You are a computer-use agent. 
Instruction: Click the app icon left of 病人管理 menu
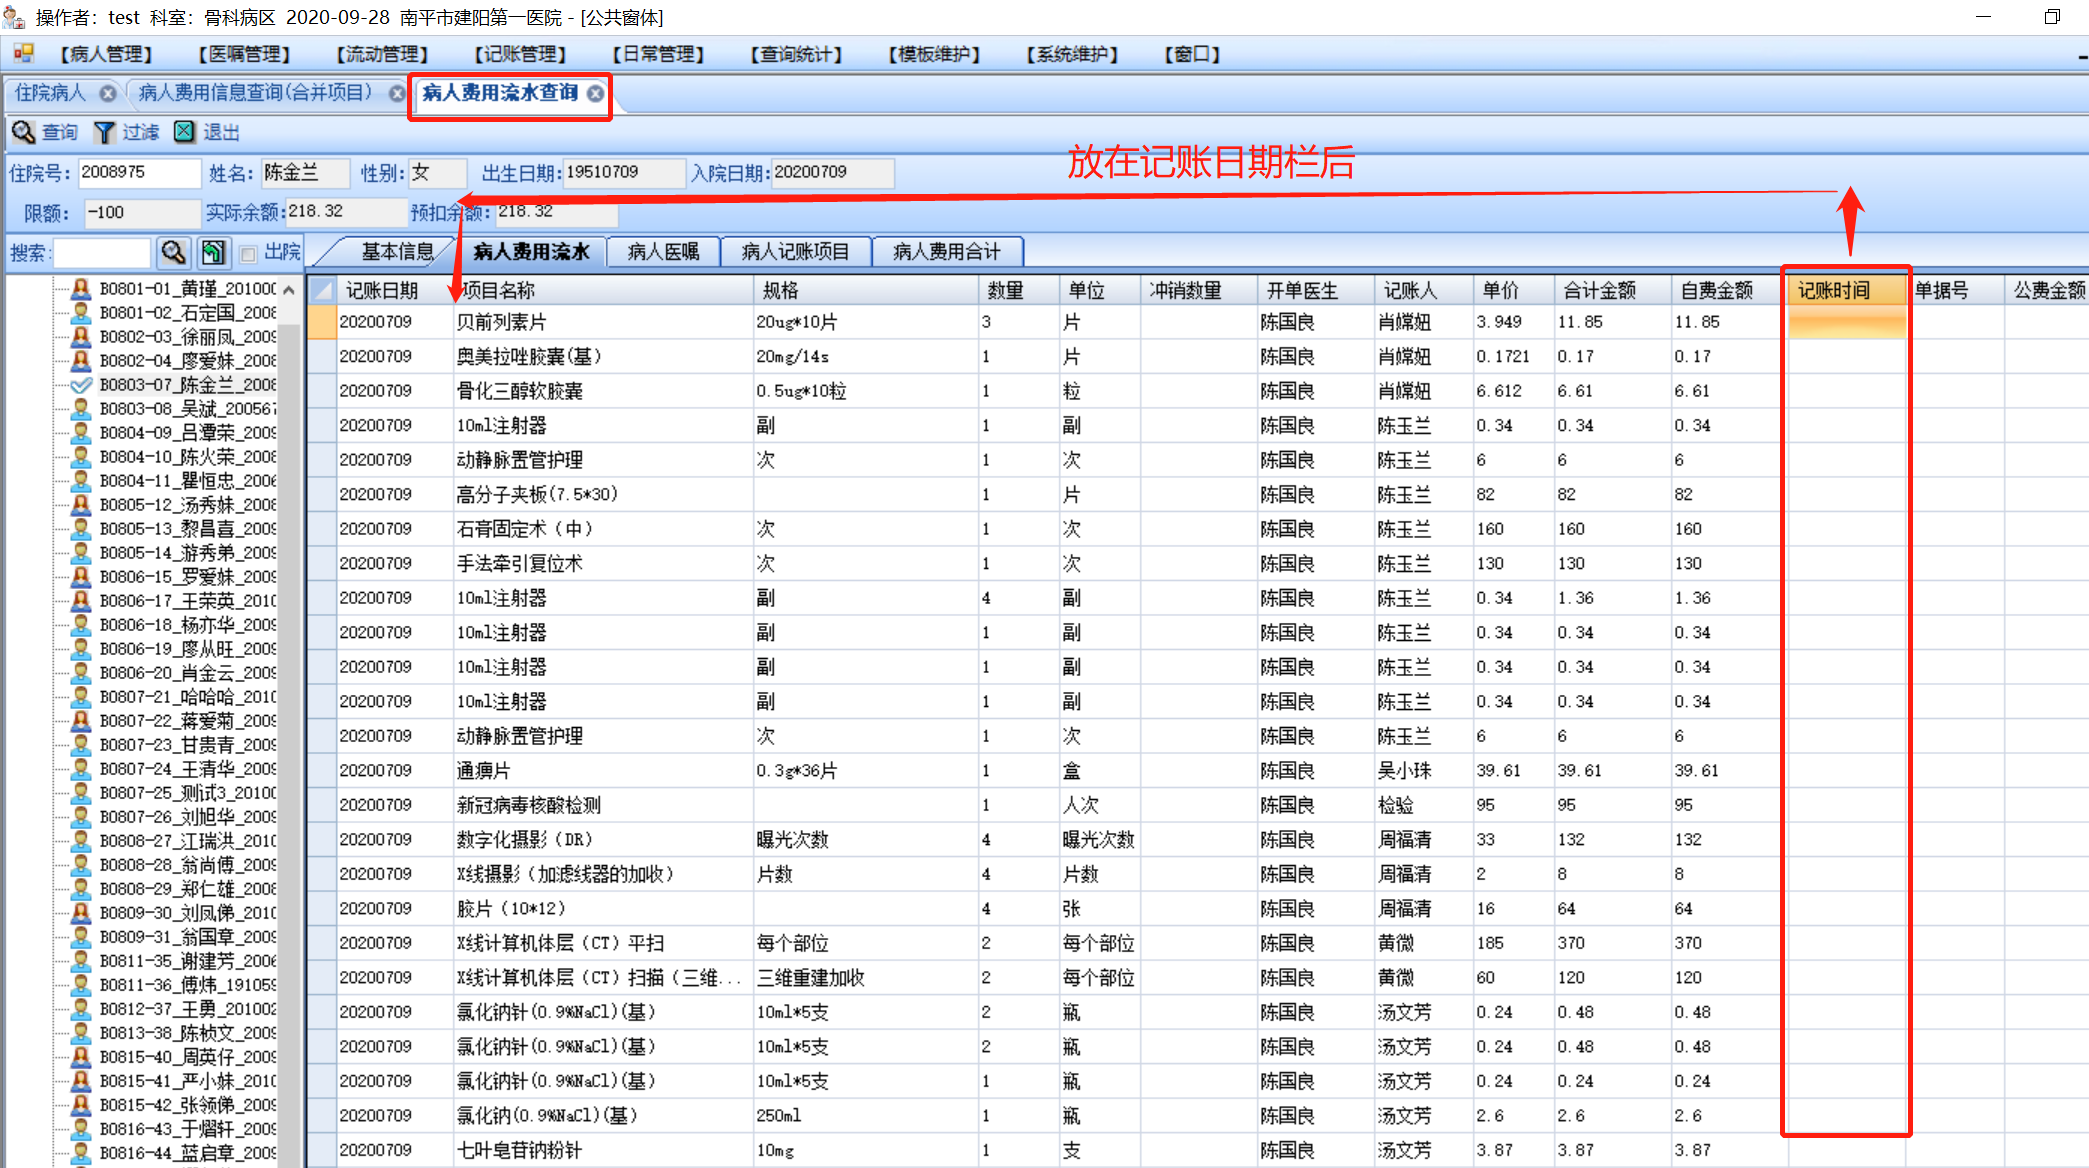coord(23,54)
